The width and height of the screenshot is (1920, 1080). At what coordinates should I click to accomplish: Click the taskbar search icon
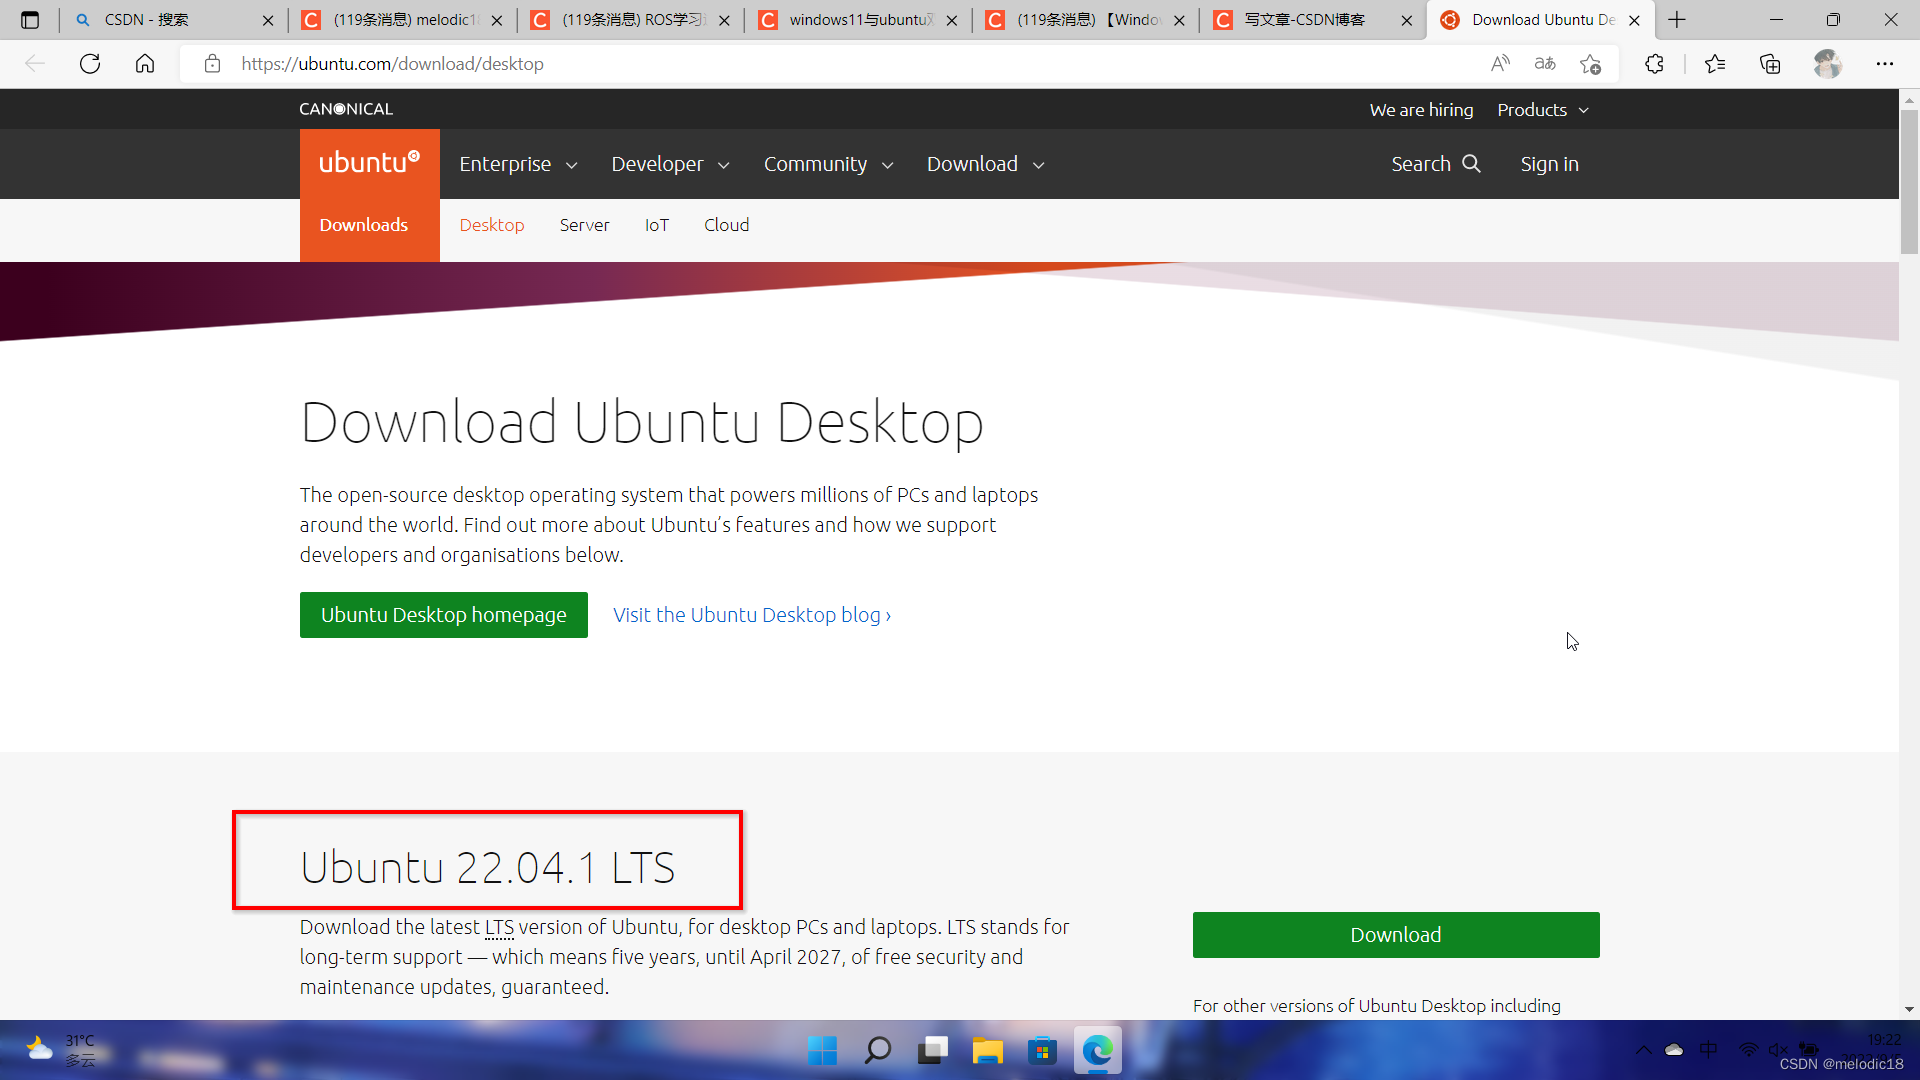tap(877, 1050)
